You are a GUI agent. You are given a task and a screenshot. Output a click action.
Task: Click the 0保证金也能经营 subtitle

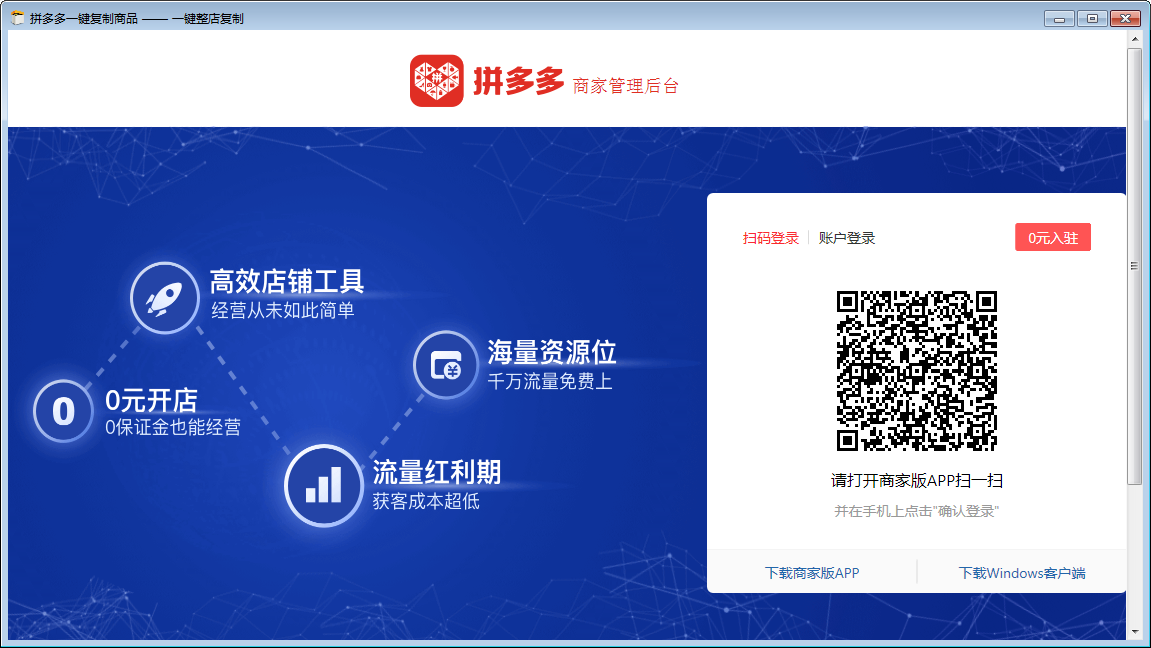tap(173, 427)
